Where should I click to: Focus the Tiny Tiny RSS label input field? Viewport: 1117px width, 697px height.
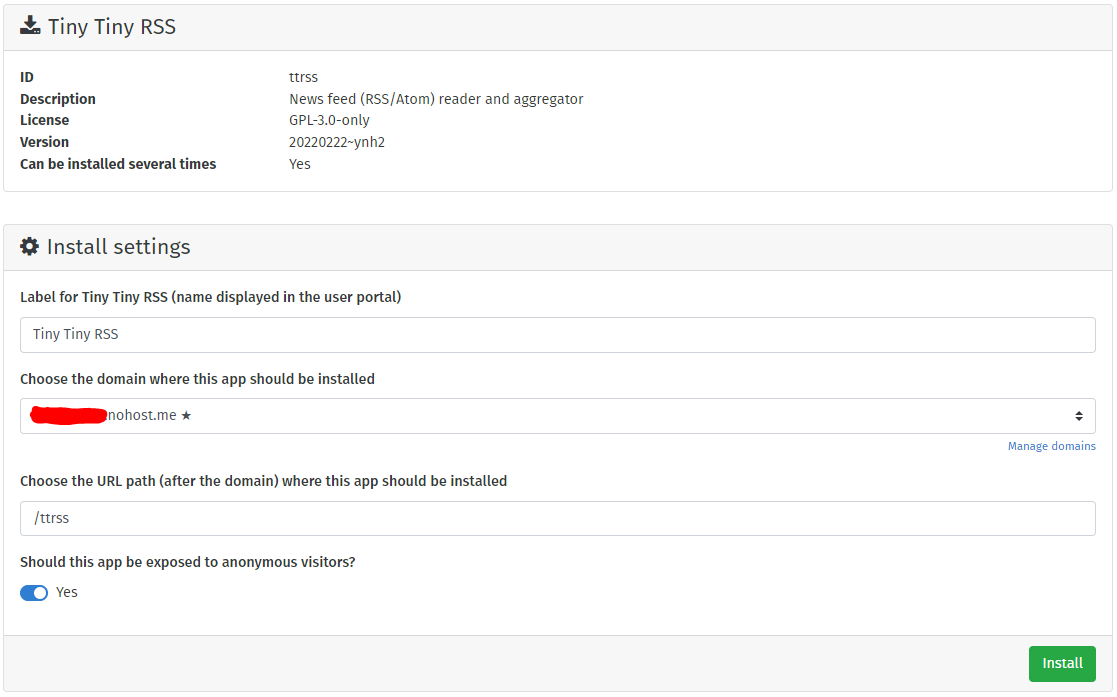pyautogui.click(x=557, y=335)
